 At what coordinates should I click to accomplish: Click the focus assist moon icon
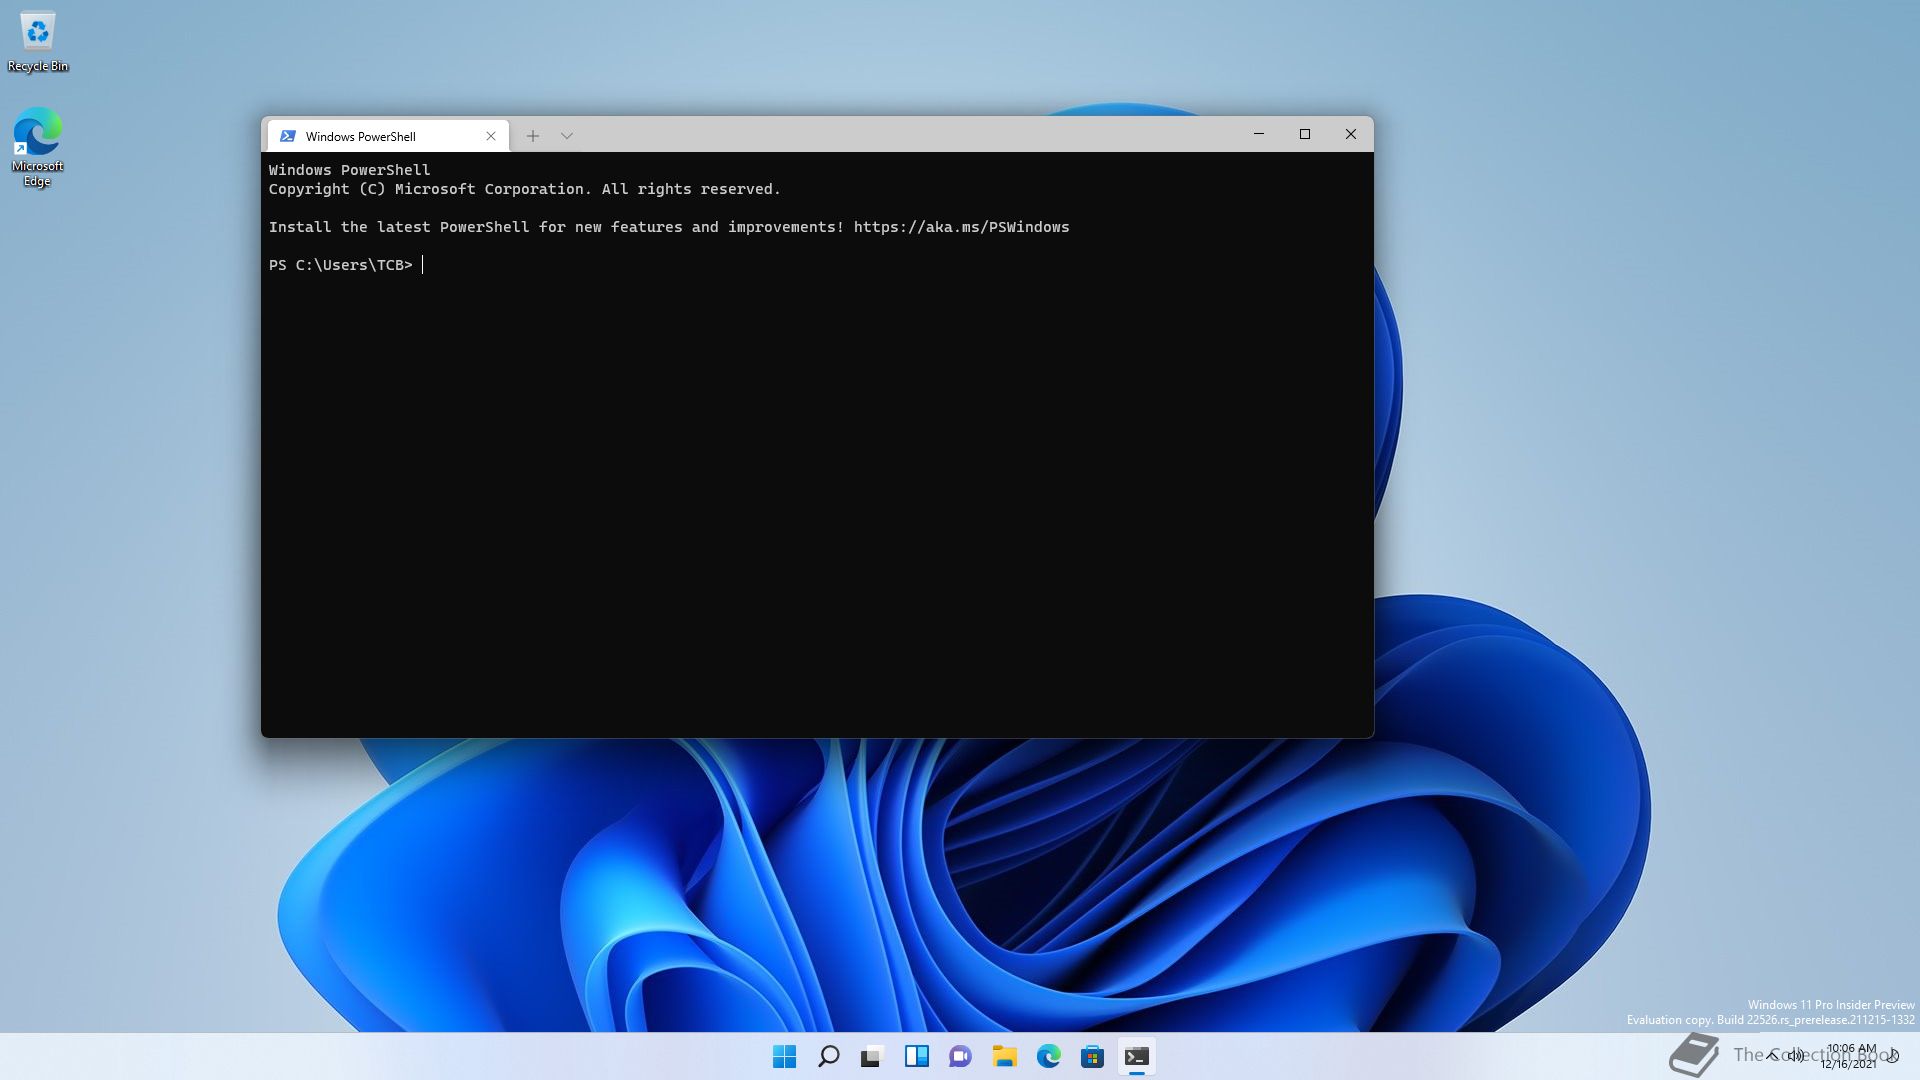point(1893,1055)
